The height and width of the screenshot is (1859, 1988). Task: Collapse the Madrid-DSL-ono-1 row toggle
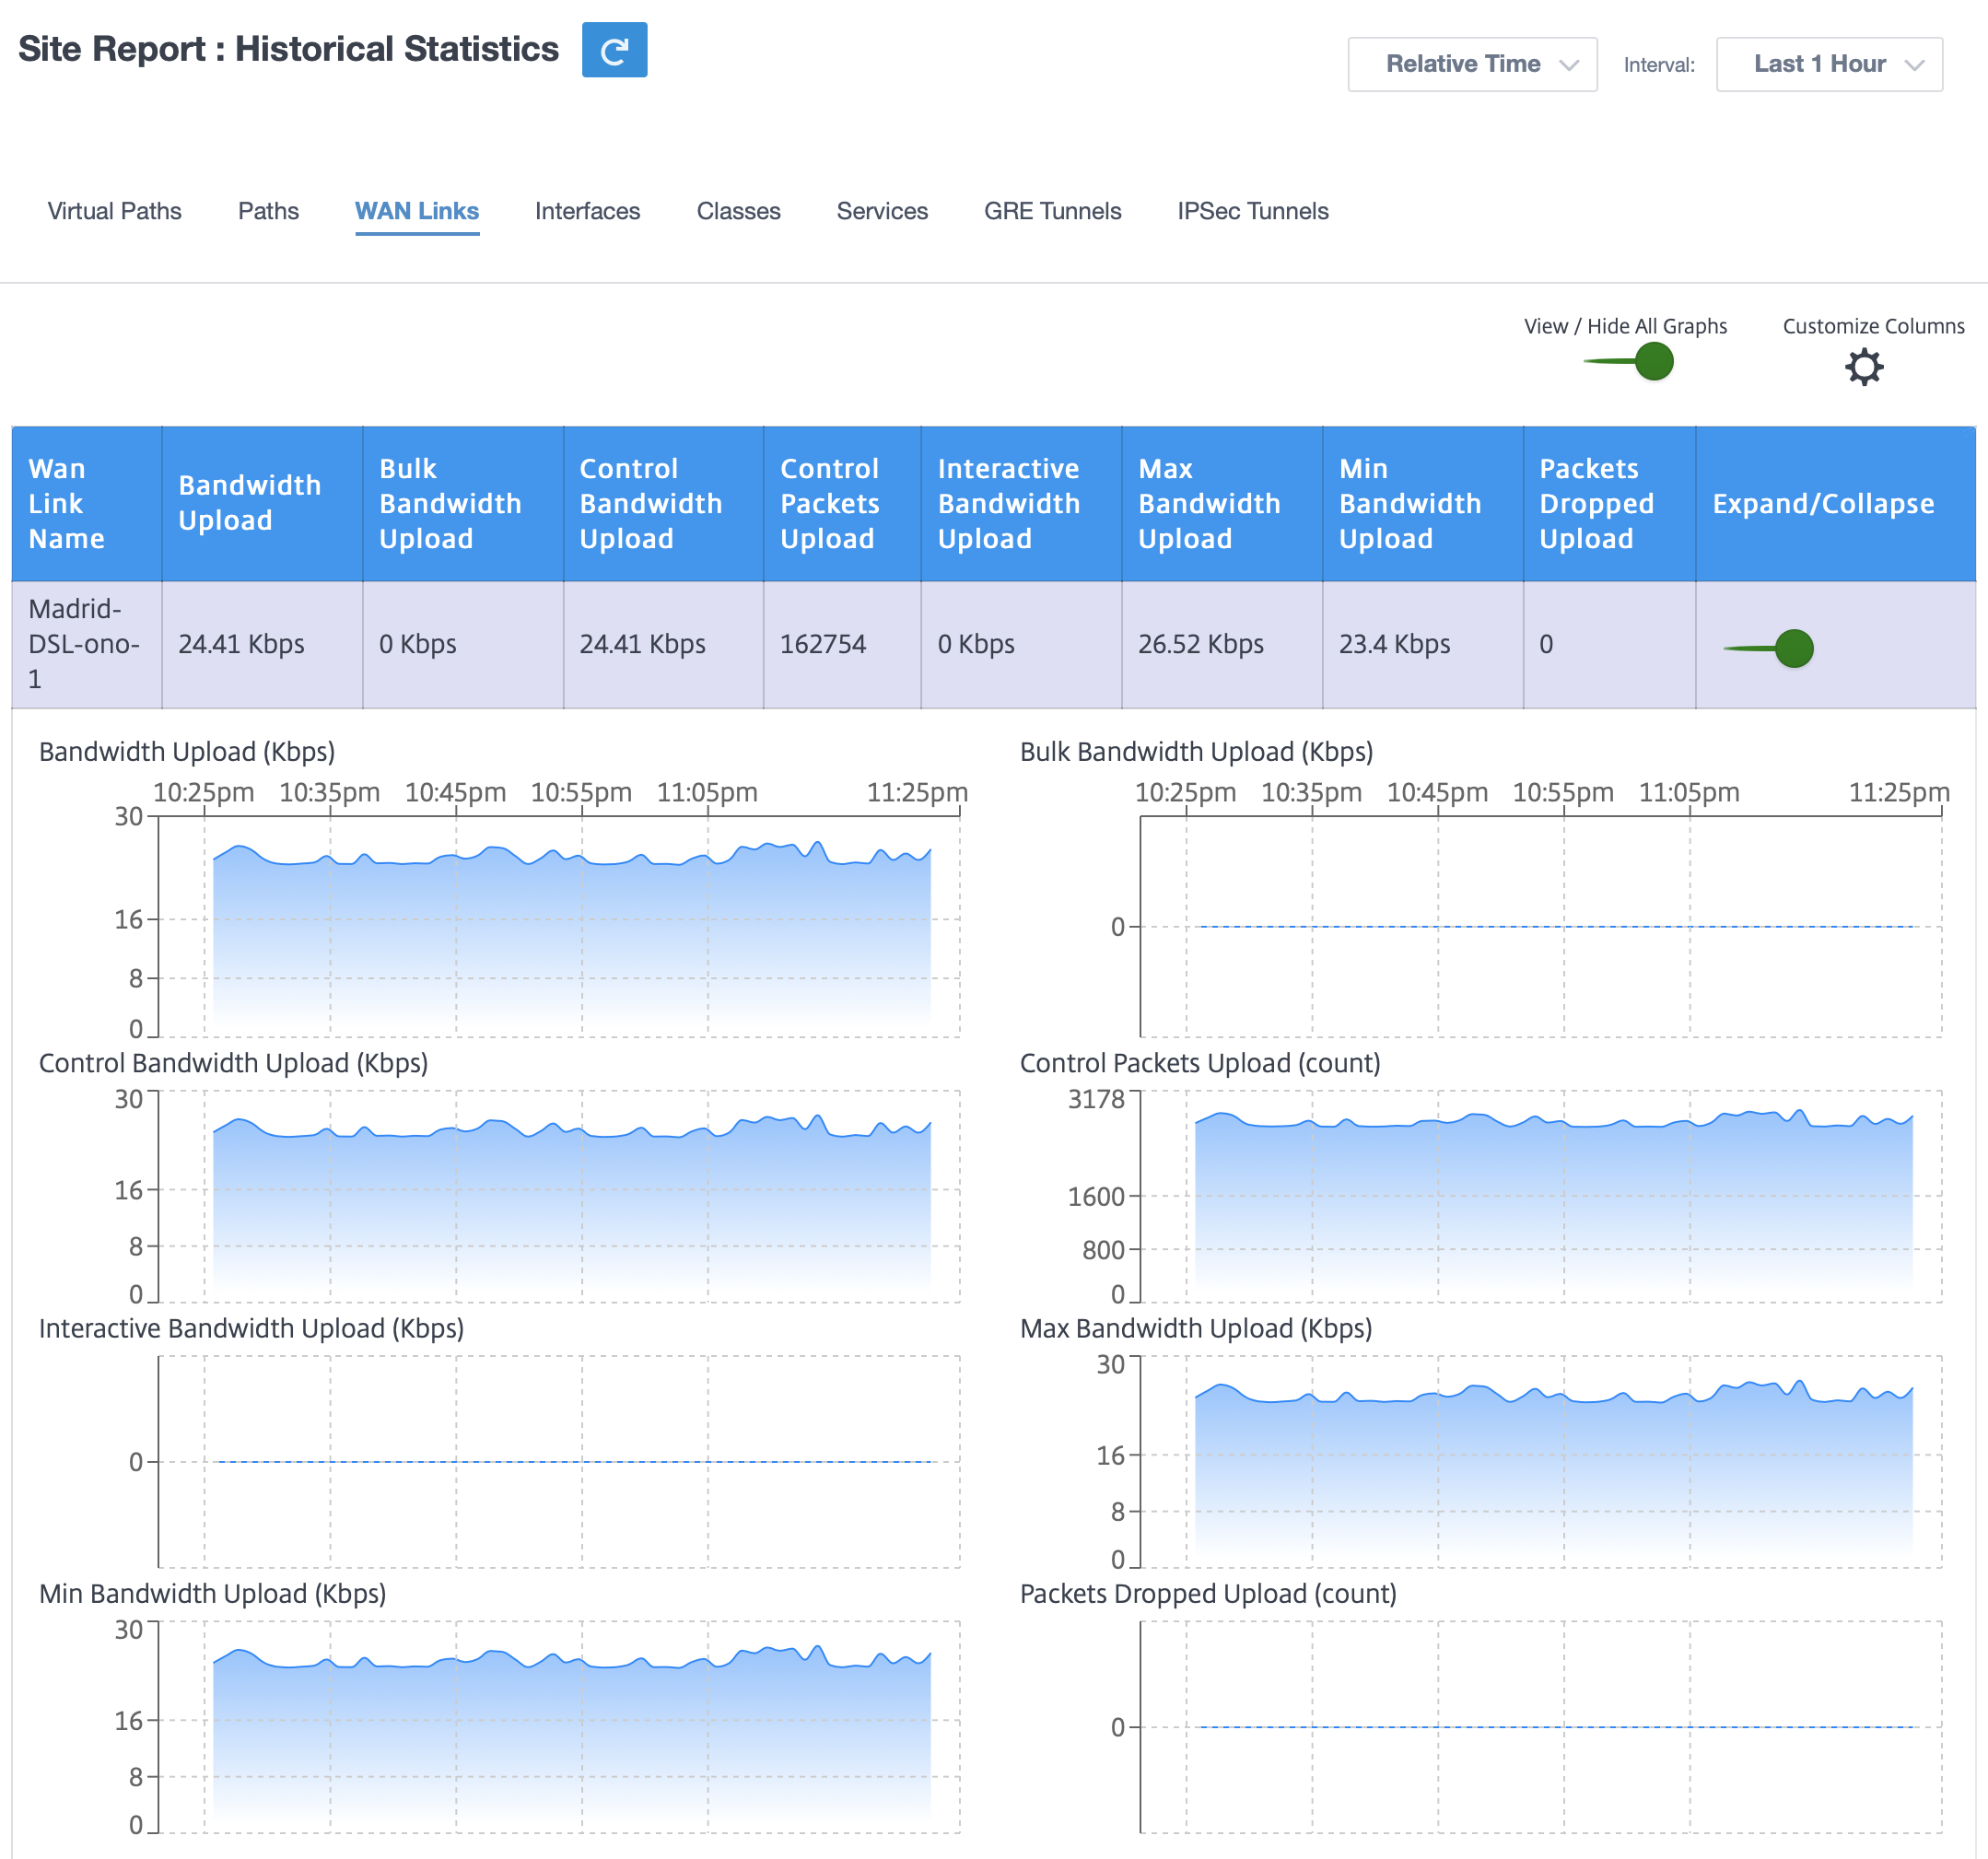(1769, 648)
